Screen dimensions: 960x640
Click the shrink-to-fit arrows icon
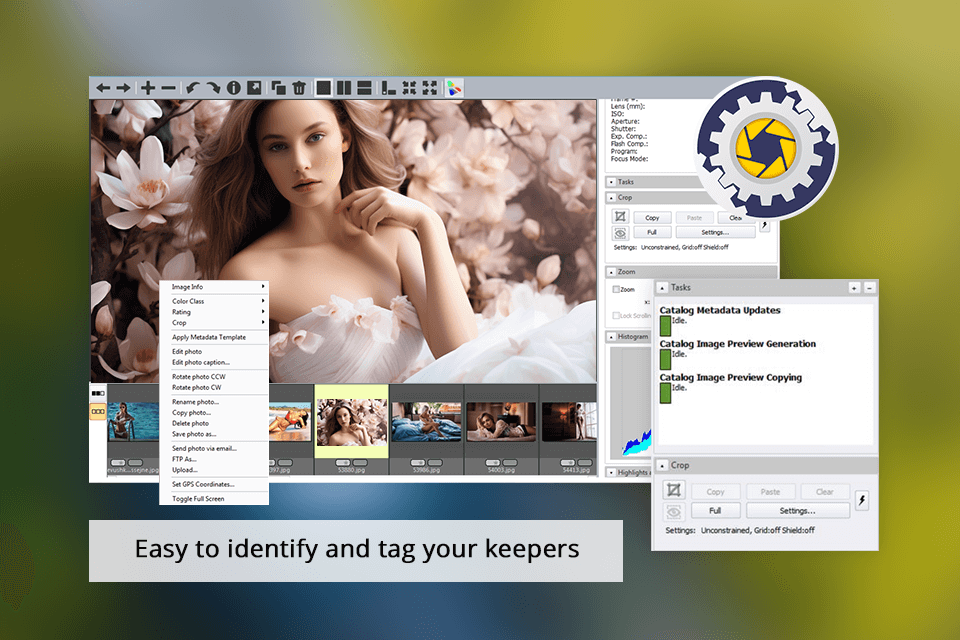[x=409, y=88]
